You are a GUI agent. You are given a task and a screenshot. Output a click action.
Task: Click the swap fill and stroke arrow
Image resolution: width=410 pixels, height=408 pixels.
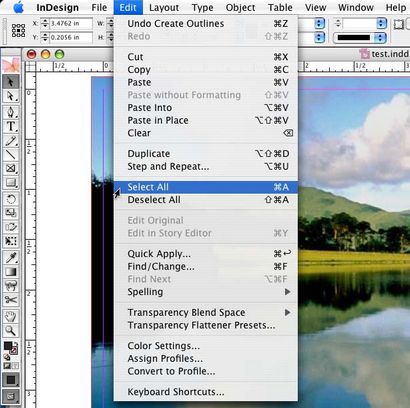[16, 343]
